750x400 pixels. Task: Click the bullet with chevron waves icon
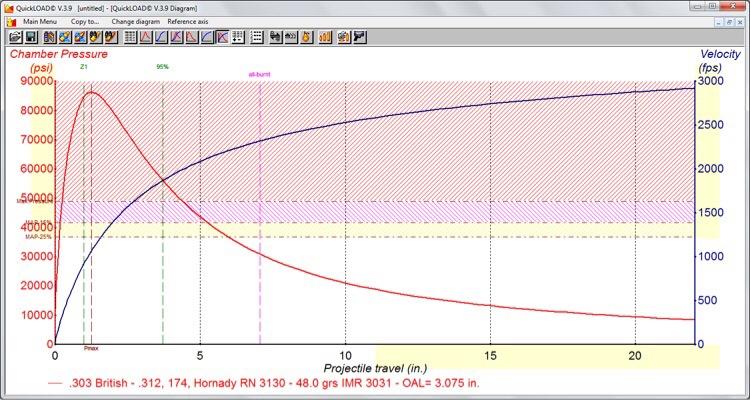pos(291,37)
